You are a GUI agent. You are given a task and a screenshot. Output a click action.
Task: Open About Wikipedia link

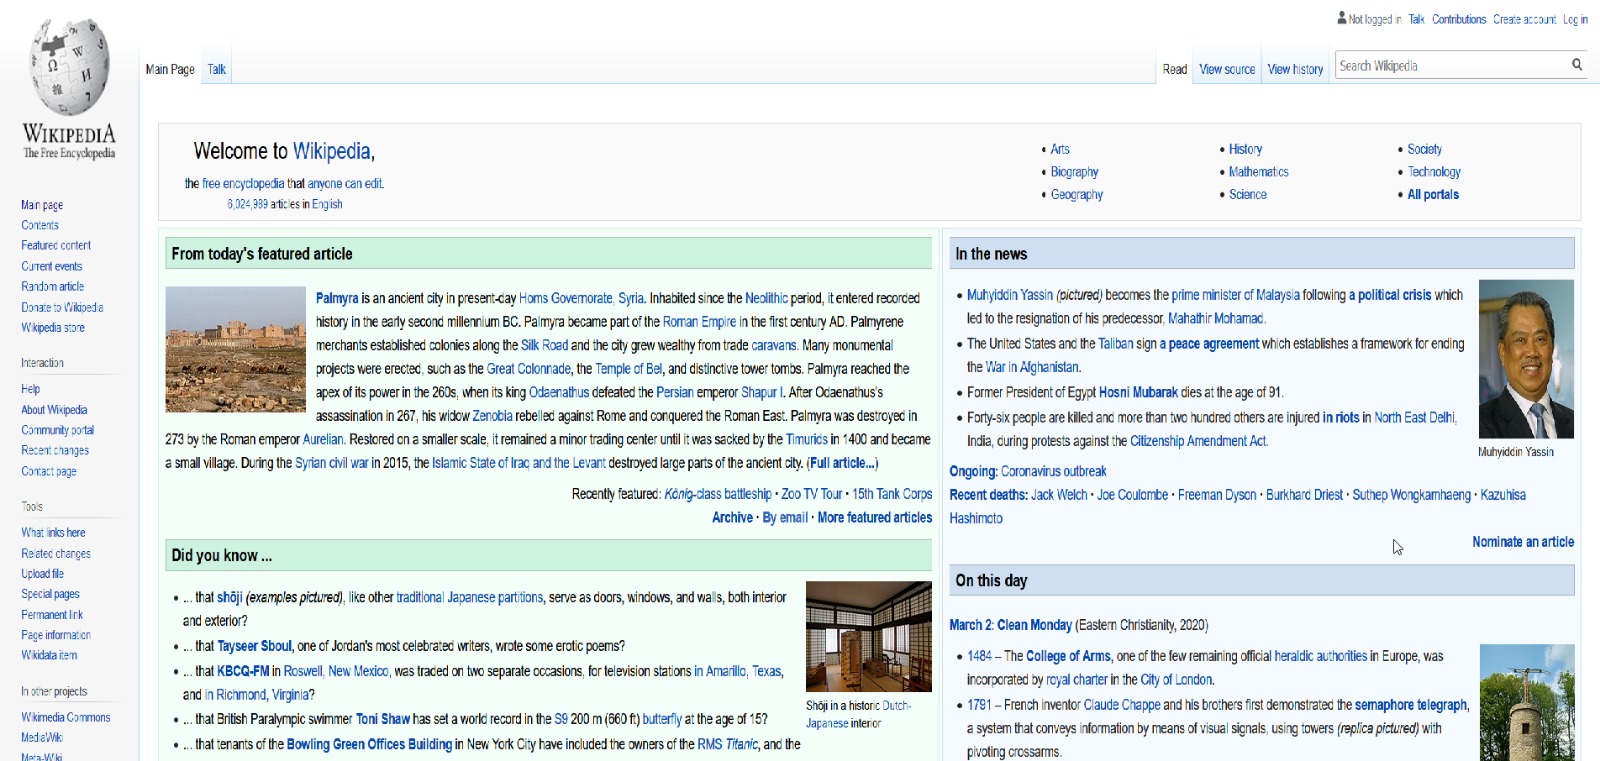(x=54, y=409)
